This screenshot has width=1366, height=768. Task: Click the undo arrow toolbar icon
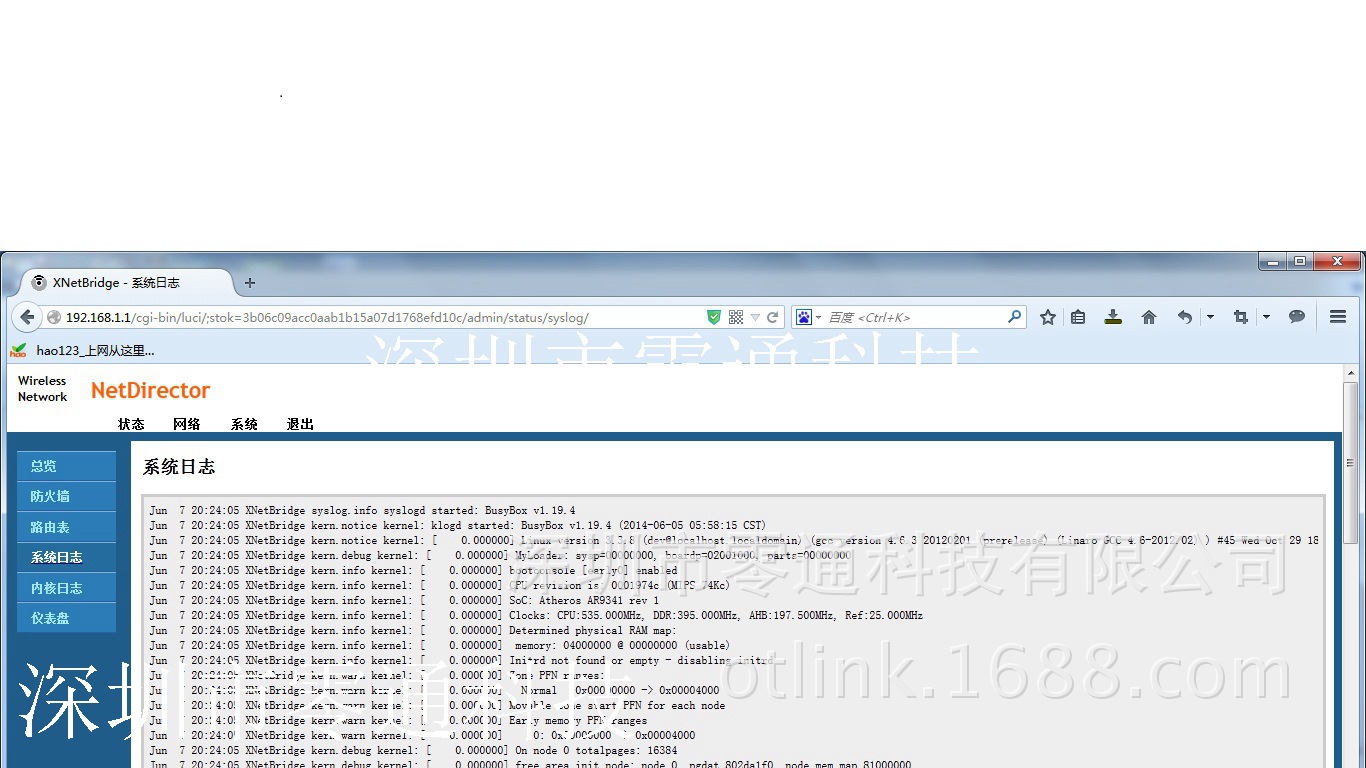click(x=1185, y=317)
